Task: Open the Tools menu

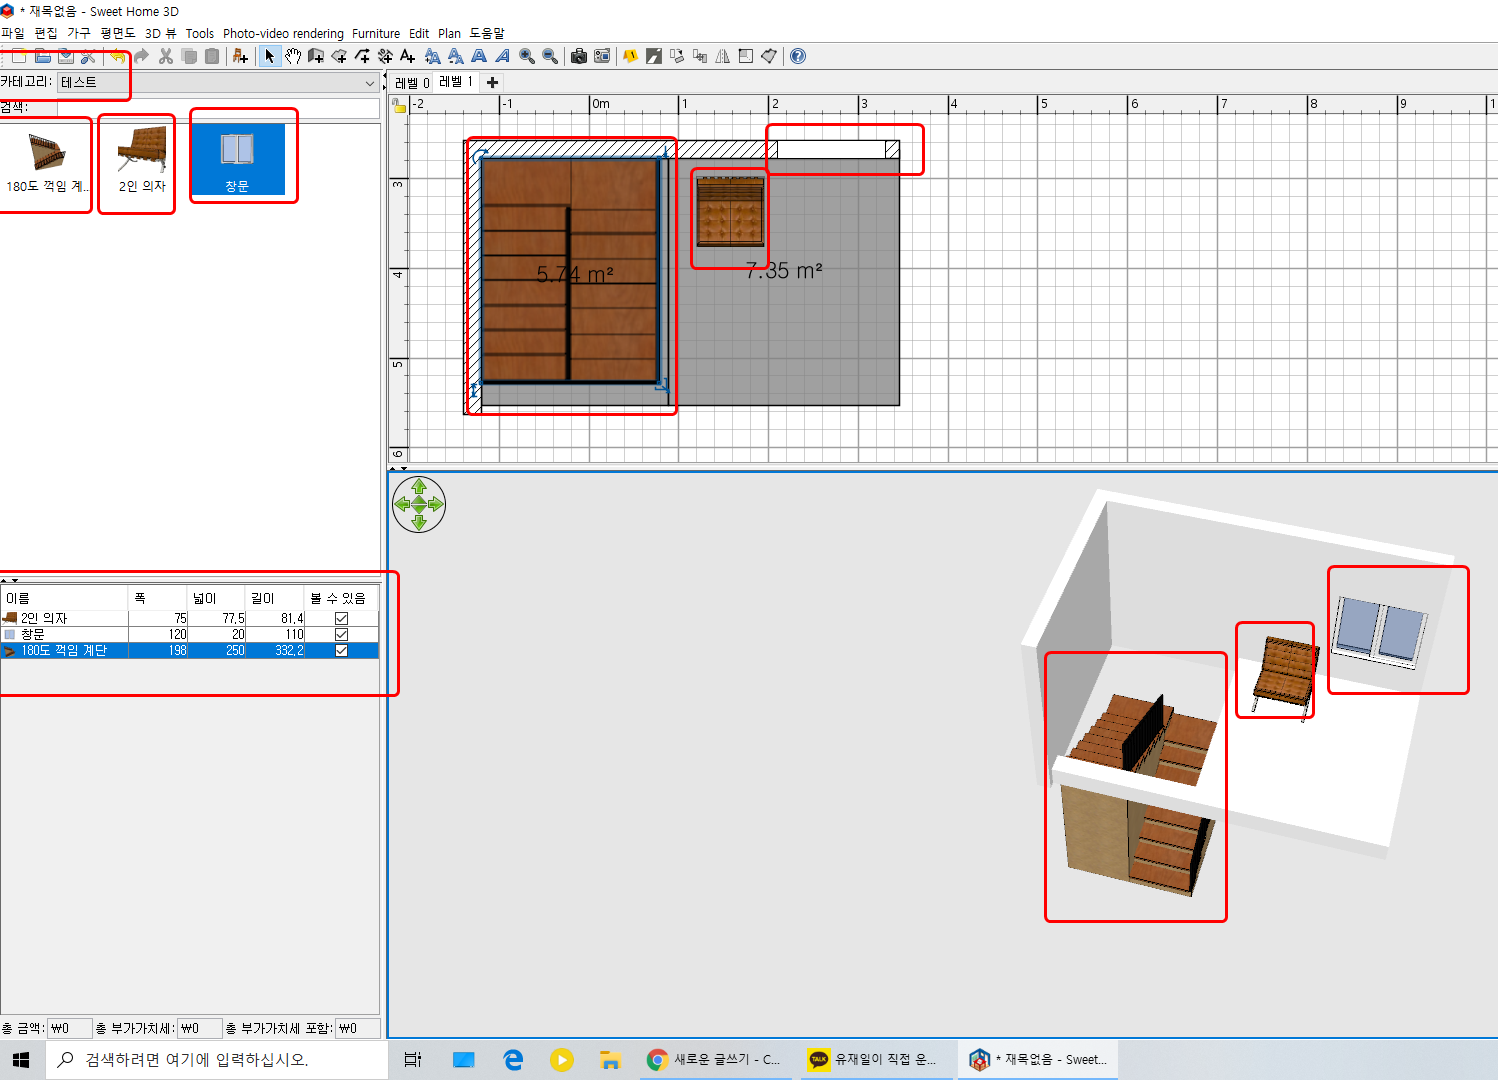Action: pyautogui.click(x=200, y=33)
